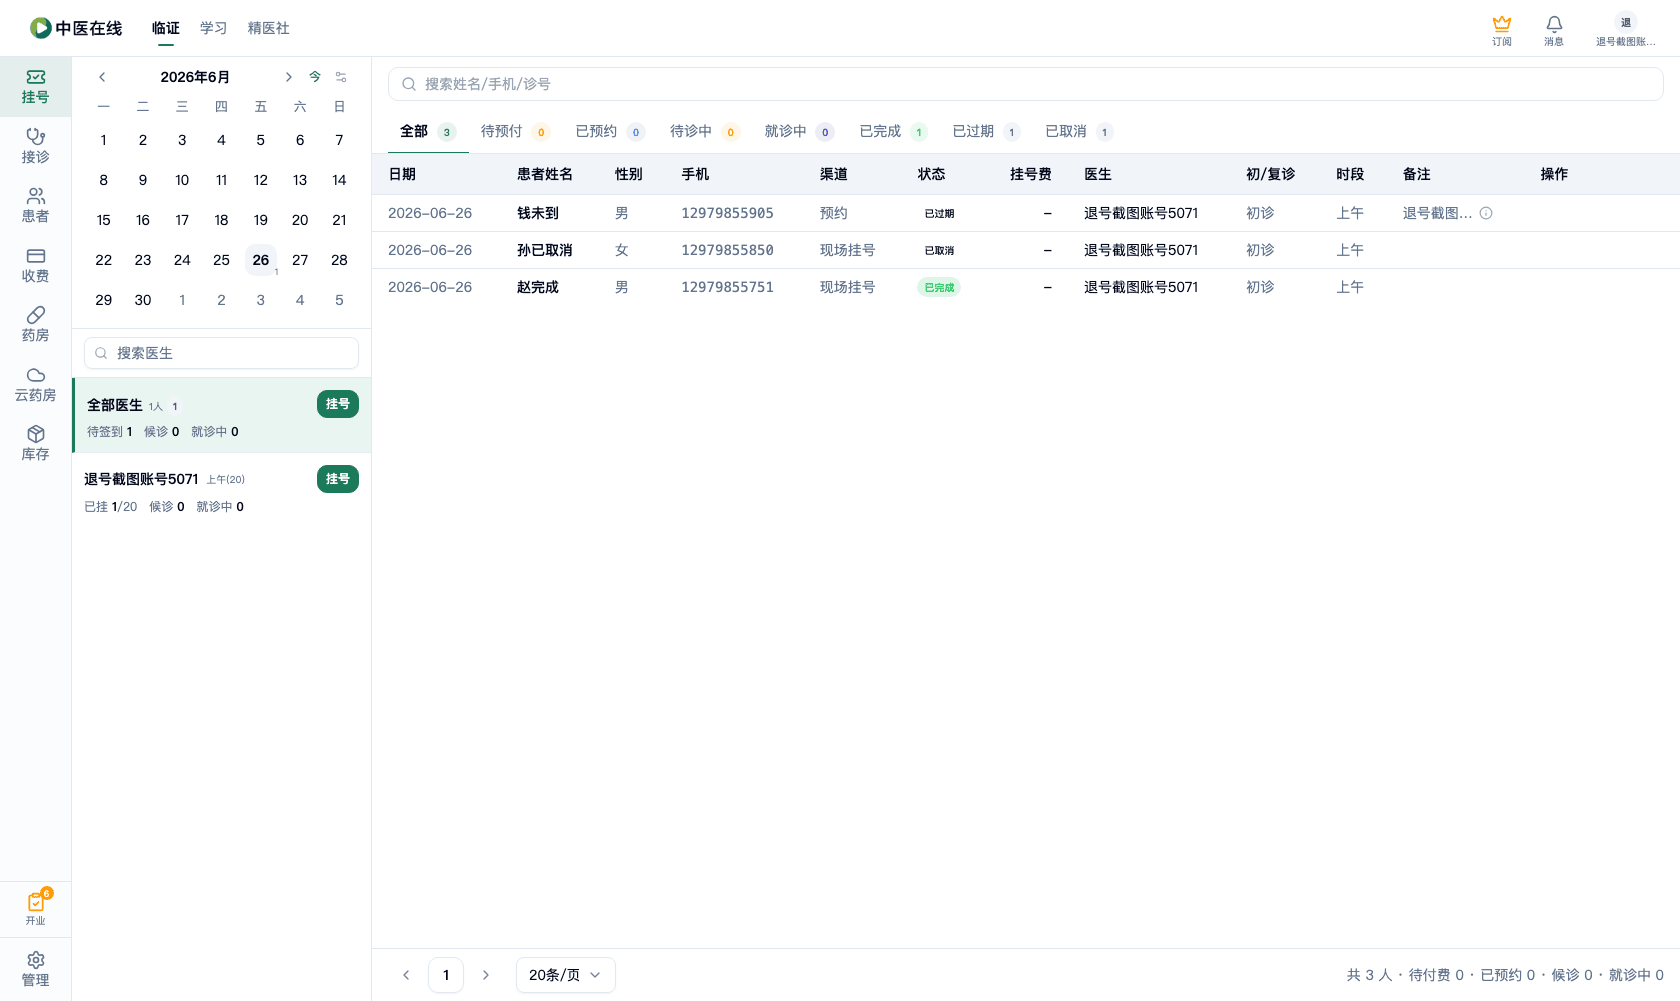Viewport: 1680px width, 1001px height.
Task: Switch to the 临证 top tab
Action: click(x=166, y=28)
